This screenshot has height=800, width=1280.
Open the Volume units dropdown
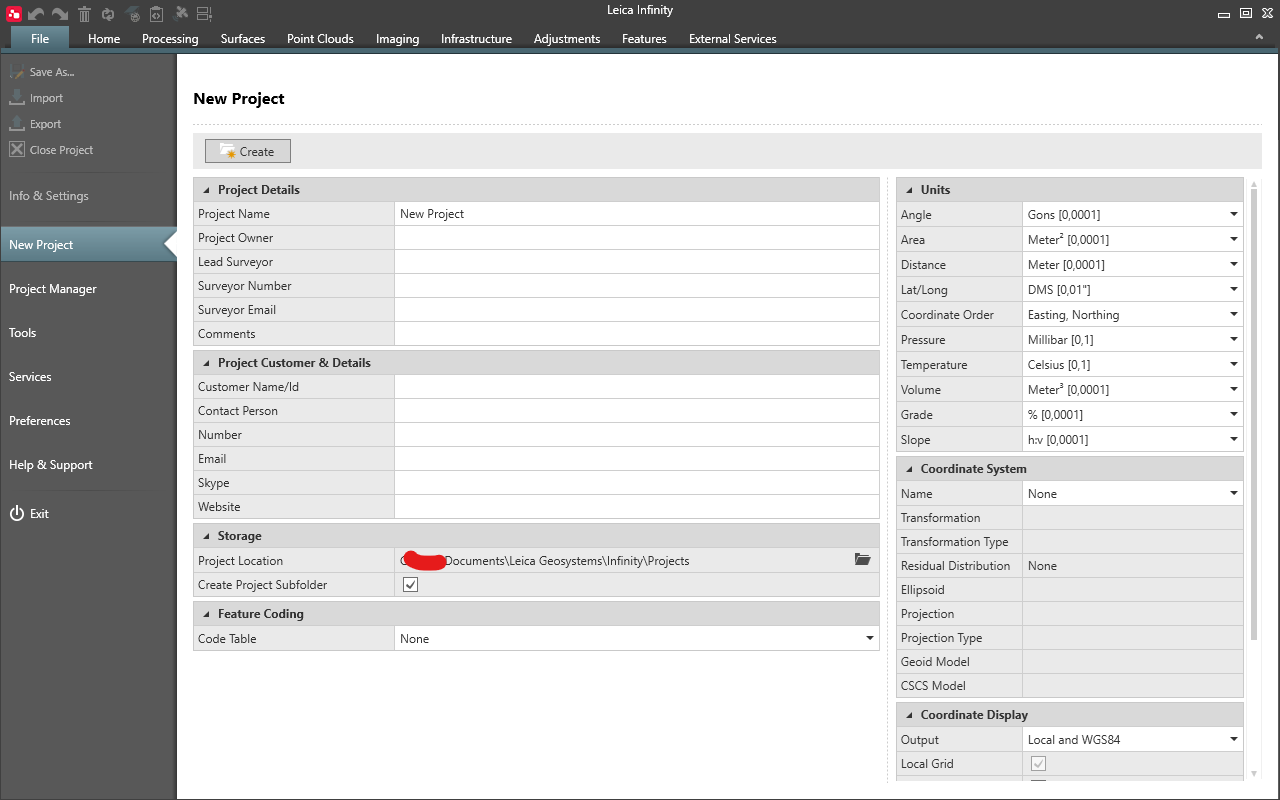pos(1234,389)
